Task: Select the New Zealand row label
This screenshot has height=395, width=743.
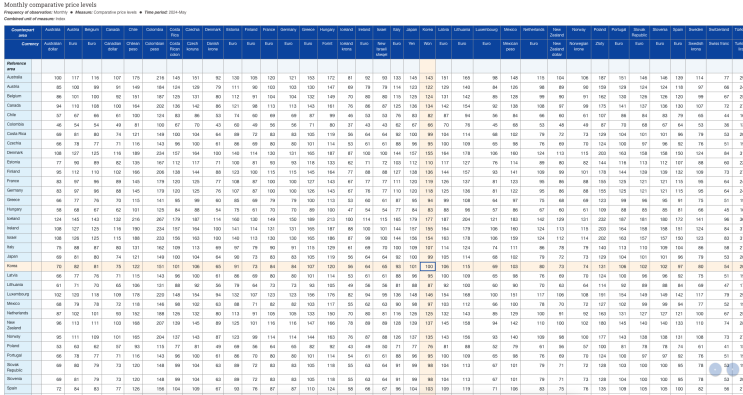Action: (x=18, y=325)
